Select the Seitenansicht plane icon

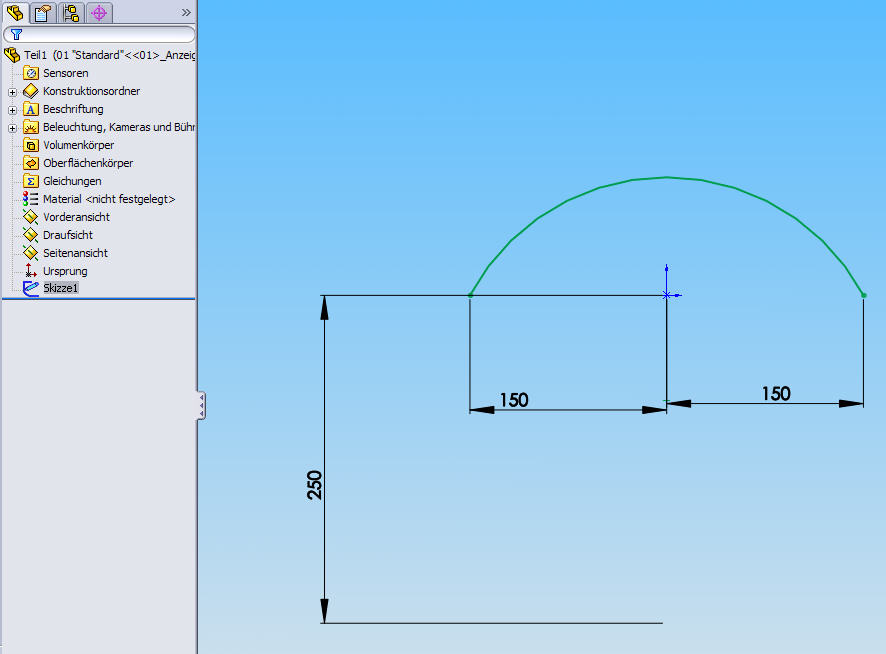[x=31, y=253]
